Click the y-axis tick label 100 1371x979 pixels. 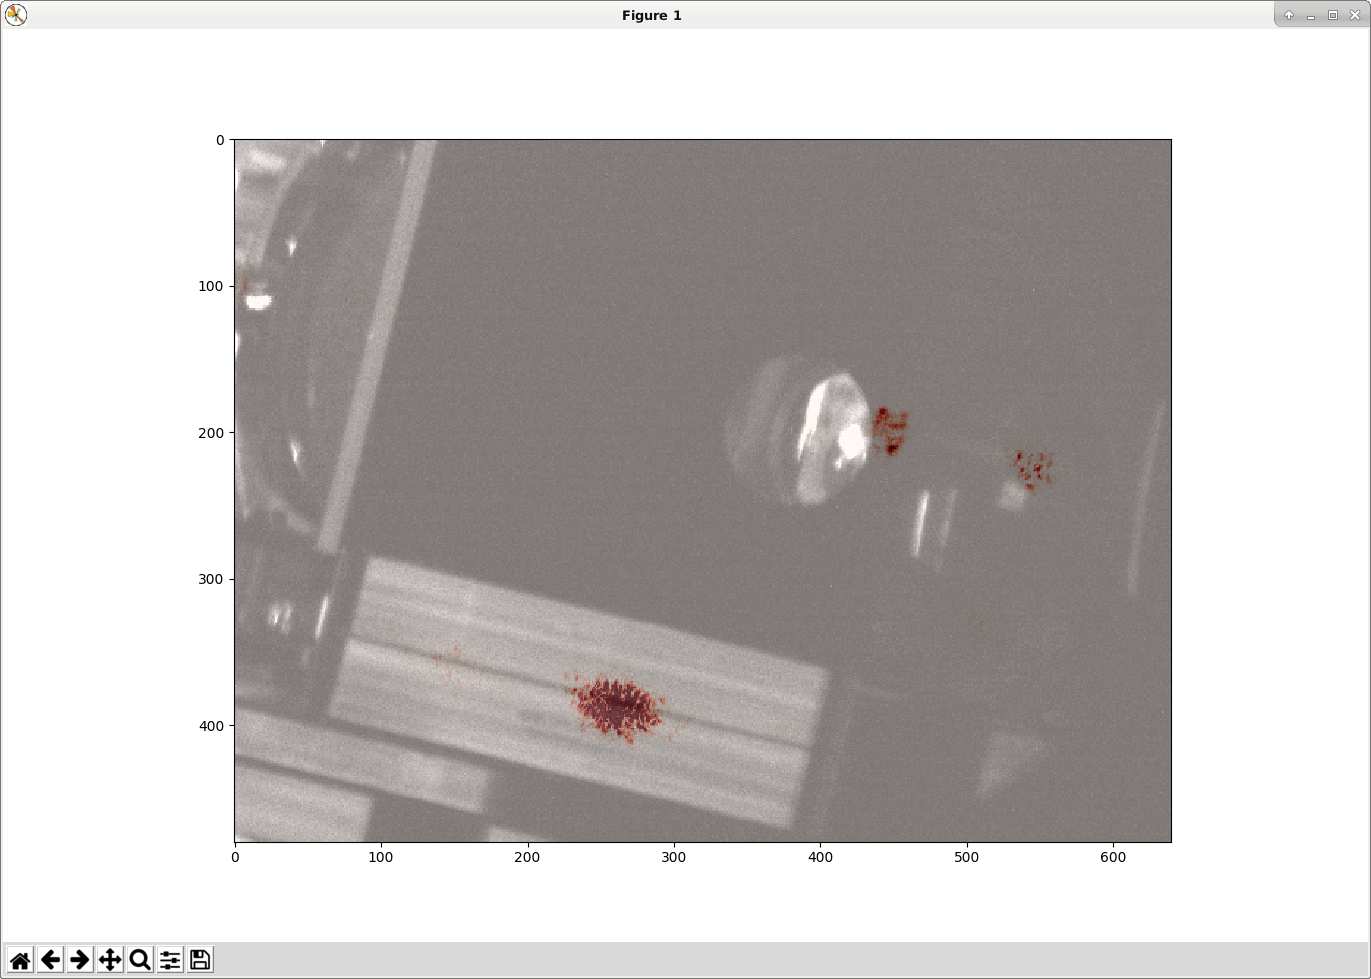pos(212,286)
